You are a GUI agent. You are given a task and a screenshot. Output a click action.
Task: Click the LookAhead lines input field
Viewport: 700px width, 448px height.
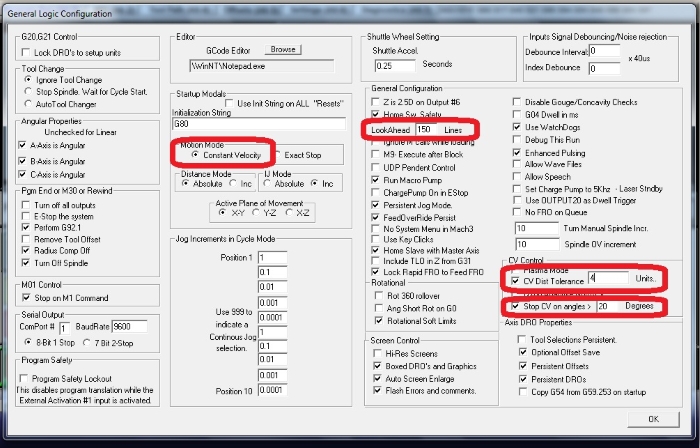pos(426,130)
